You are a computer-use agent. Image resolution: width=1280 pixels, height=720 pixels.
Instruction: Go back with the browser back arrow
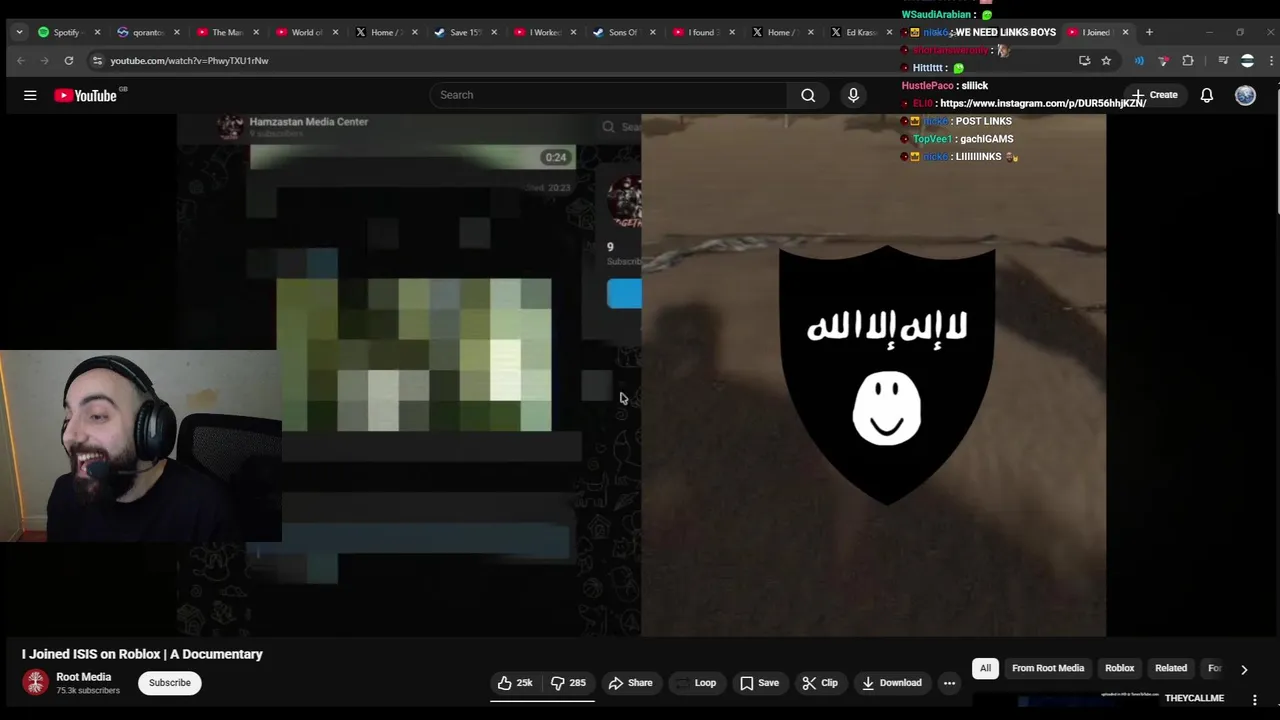pos(21,61)
